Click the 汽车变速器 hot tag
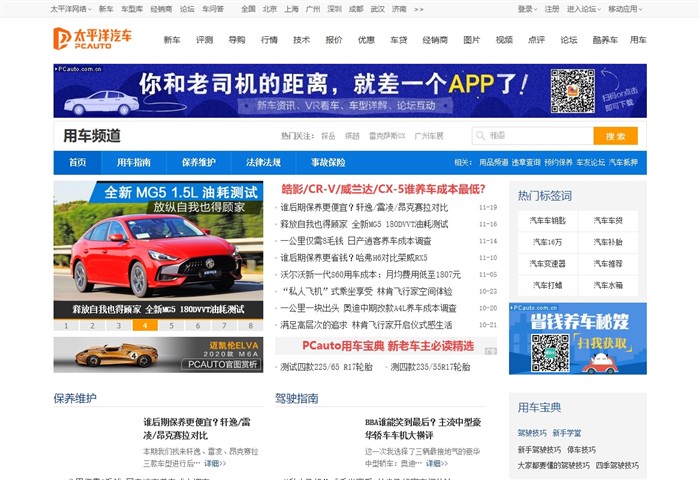Screen dimensions: 700x480 coord(547,263)
